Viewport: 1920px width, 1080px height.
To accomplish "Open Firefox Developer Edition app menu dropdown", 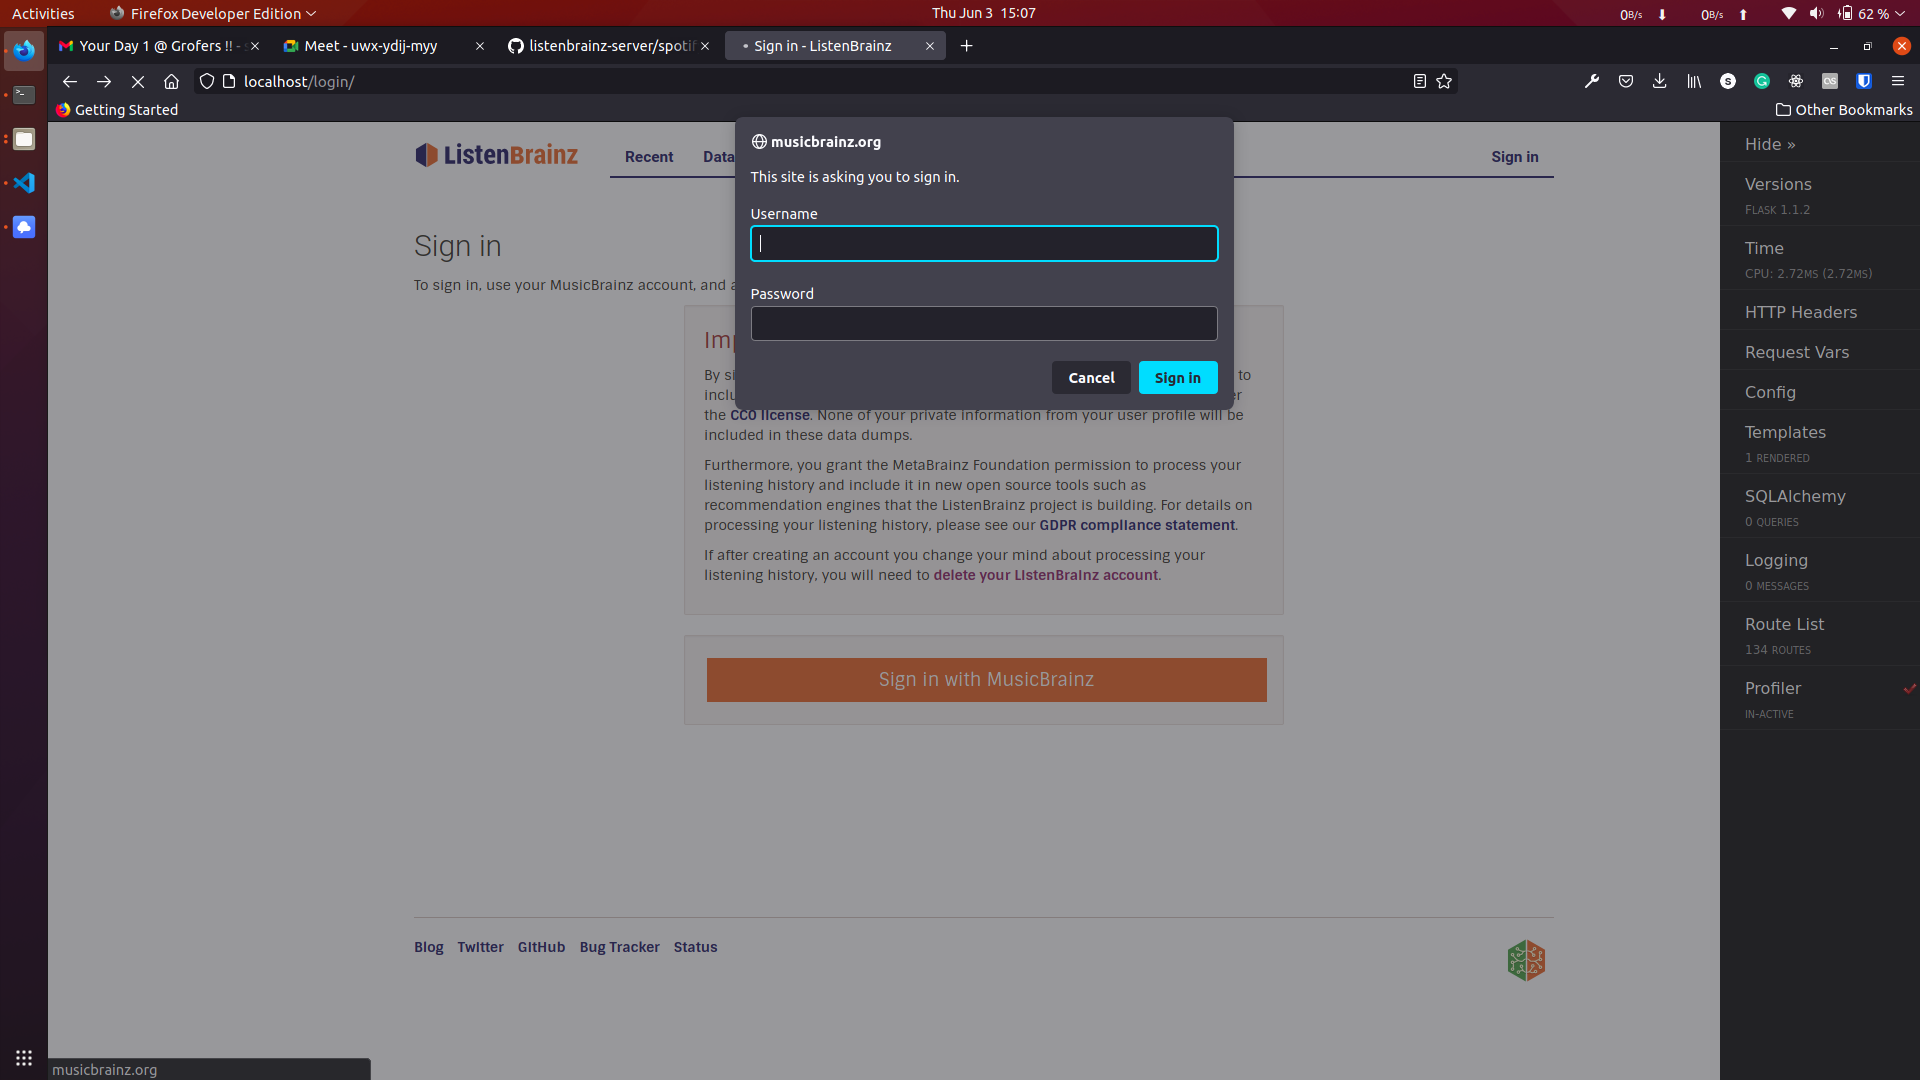I will [x=213, y=14].
